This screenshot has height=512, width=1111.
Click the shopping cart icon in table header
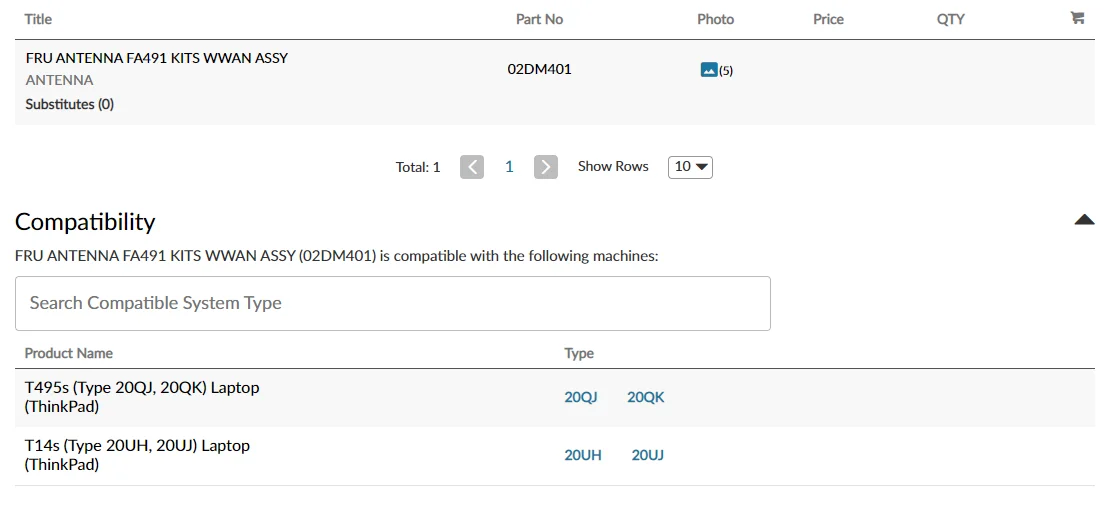1077,18
